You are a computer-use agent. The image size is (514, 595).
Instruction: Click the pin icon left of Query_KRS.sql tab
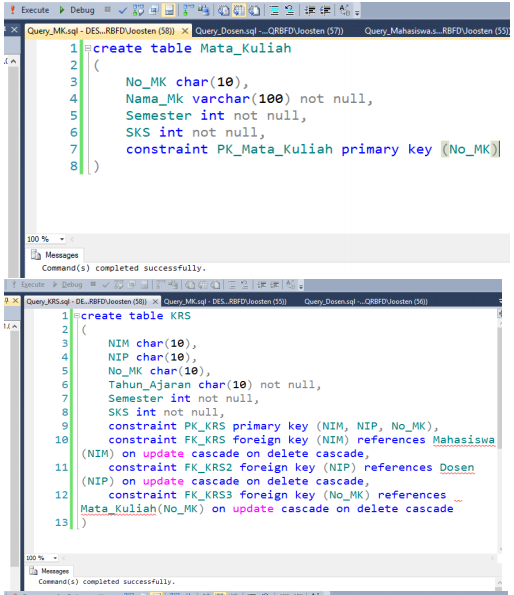(6, 301)
